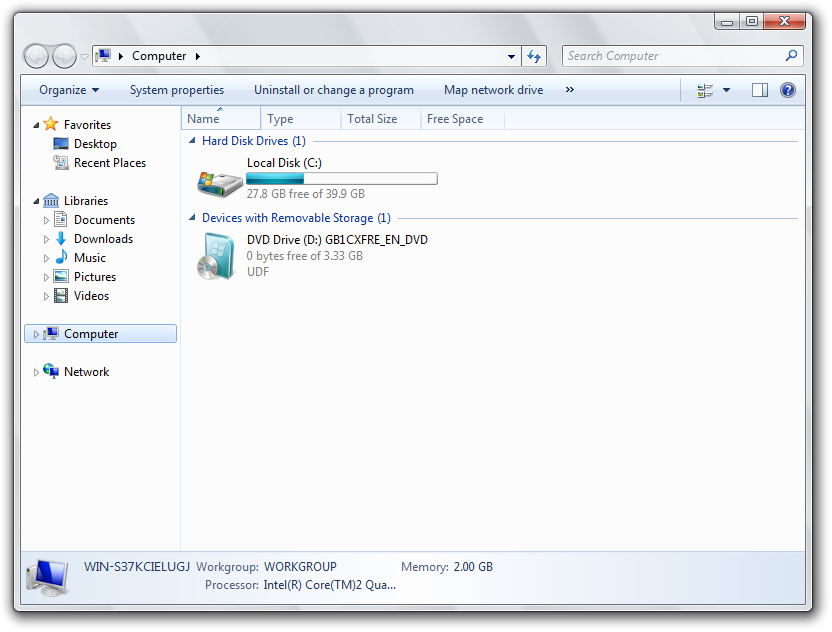Open the recent pages dropdown arrow
This screenshot has width=832, height=632.
[x=84, y=57]
